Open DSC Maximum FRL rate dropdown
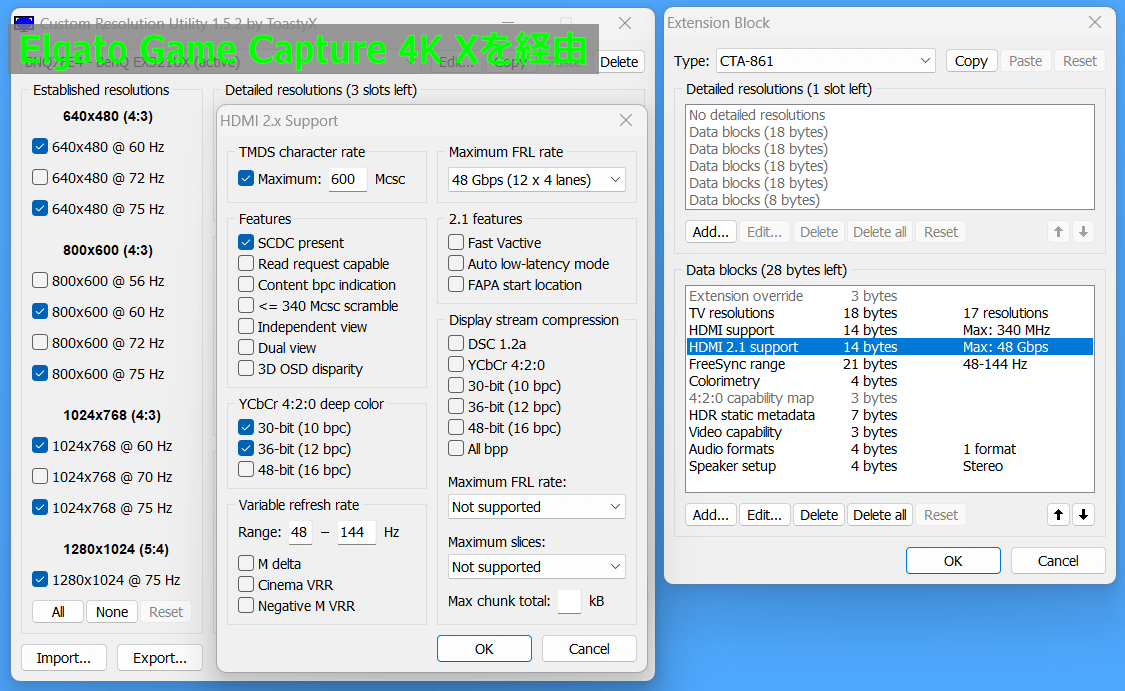This screenshot has height=691, width=1125. pyautogui.click(x=537, y=507)
